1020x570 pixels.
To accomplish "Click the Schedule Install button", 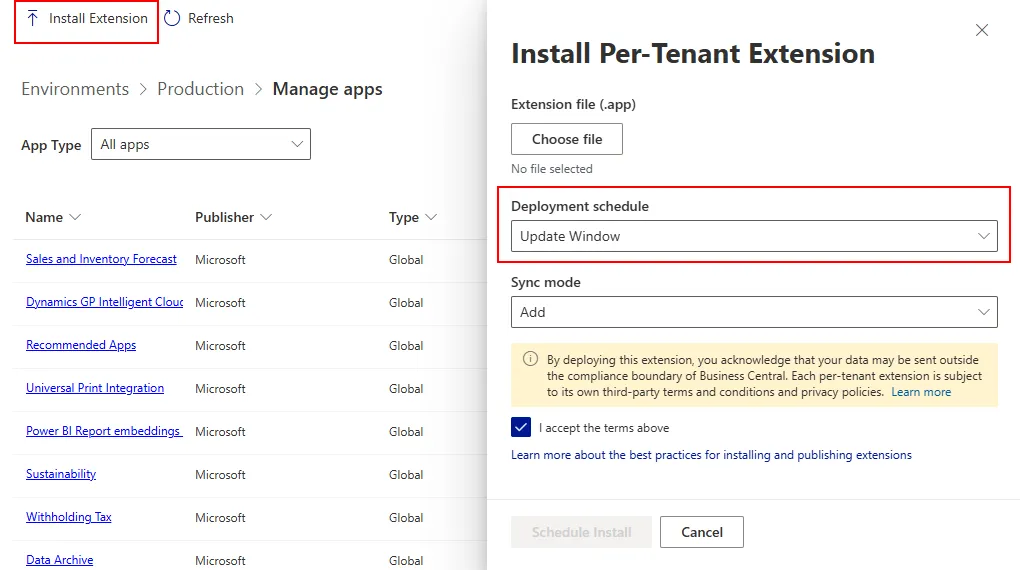I will (581, 532).
